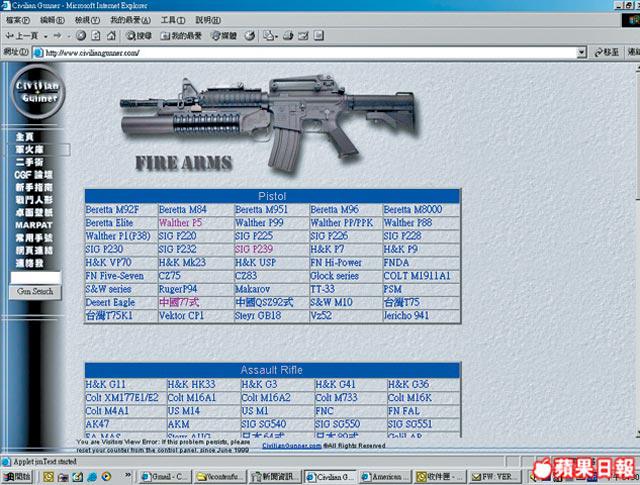640x485 pixels.
Task: Open the address bar URL dropdown
Action: click(x=582, y=52)
